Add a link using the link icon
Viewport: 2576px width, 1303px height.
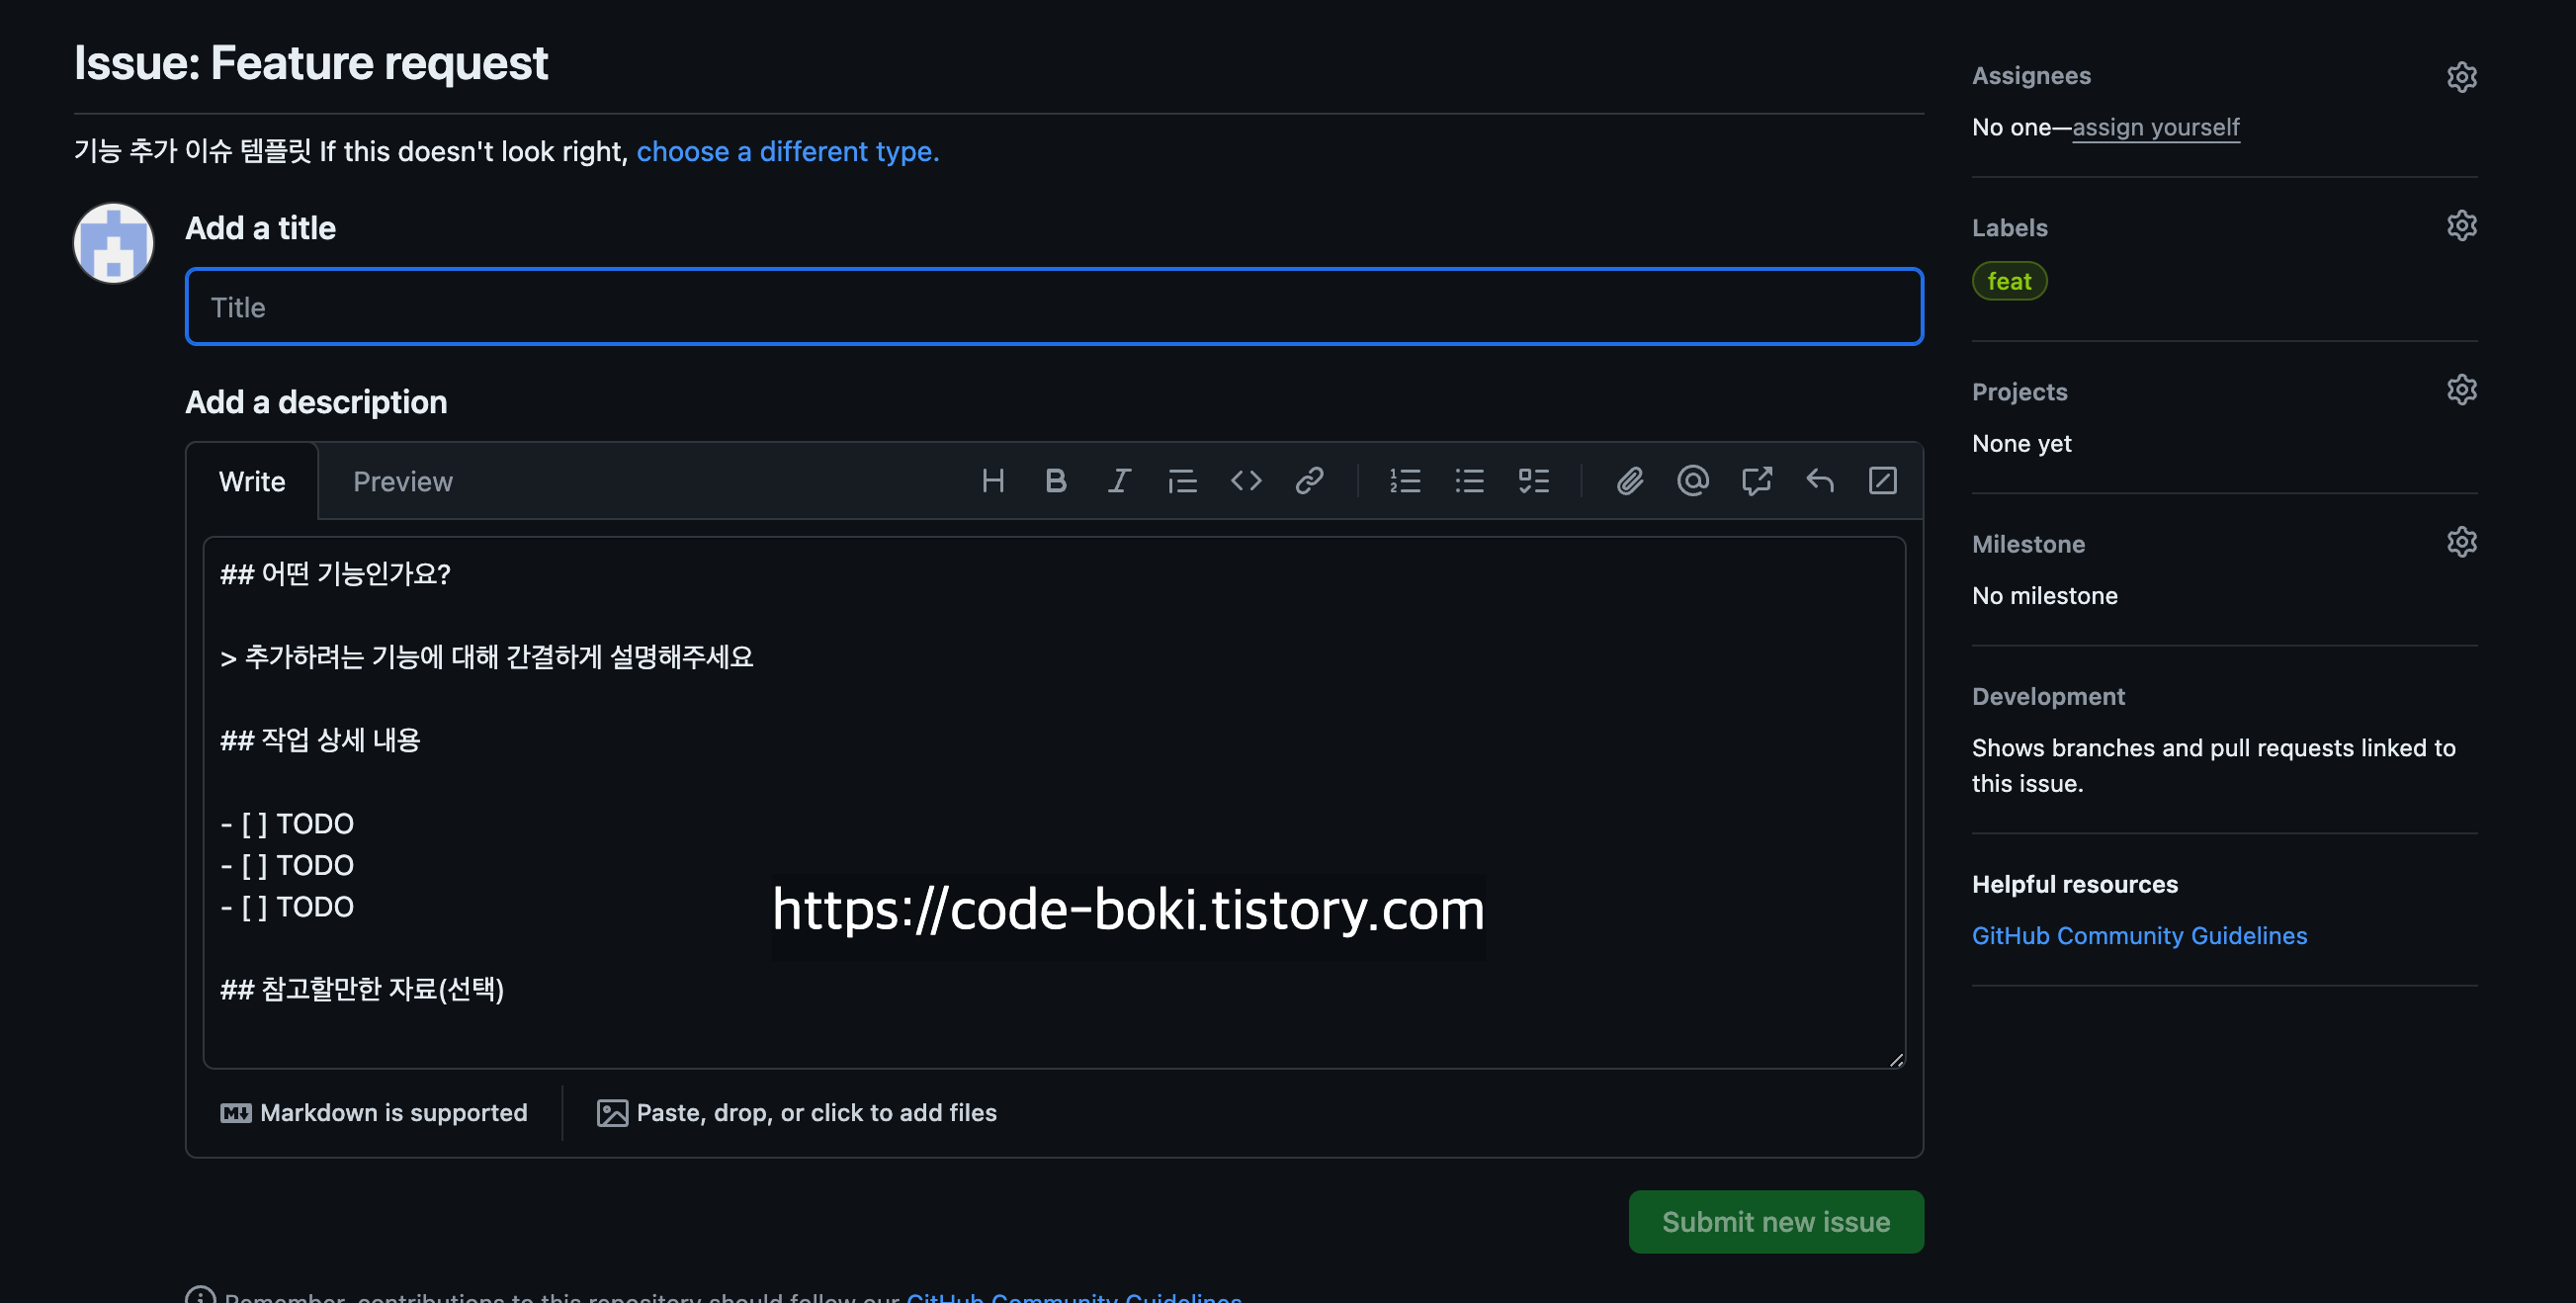tap(1309, 481)
